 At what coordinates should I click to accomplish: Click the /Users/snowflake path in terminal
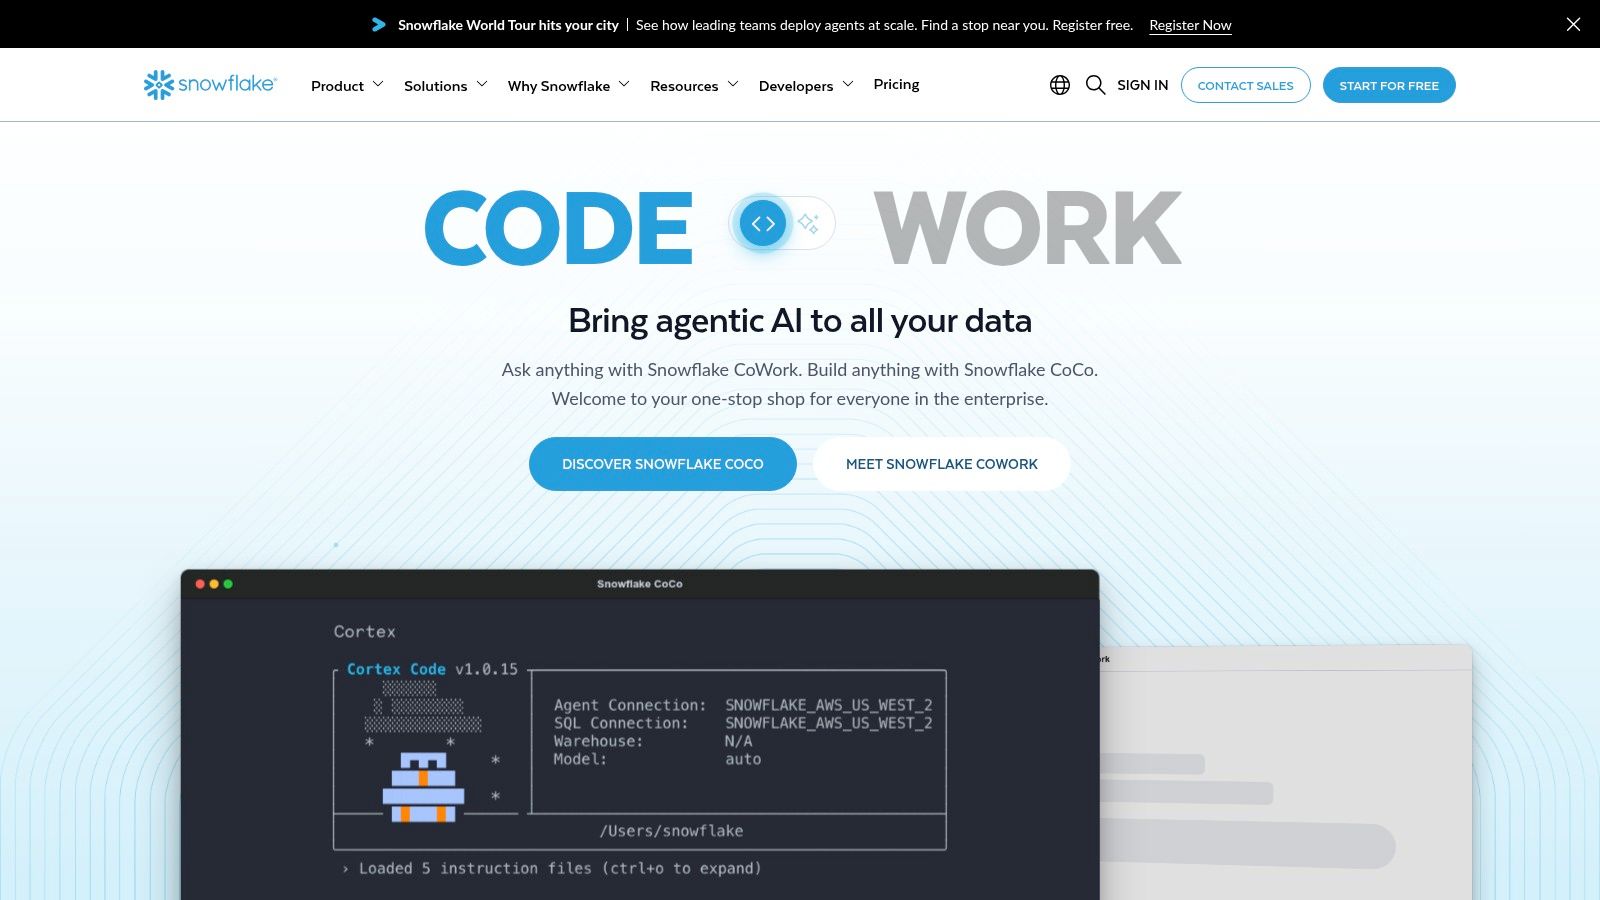tap(671, 831)
